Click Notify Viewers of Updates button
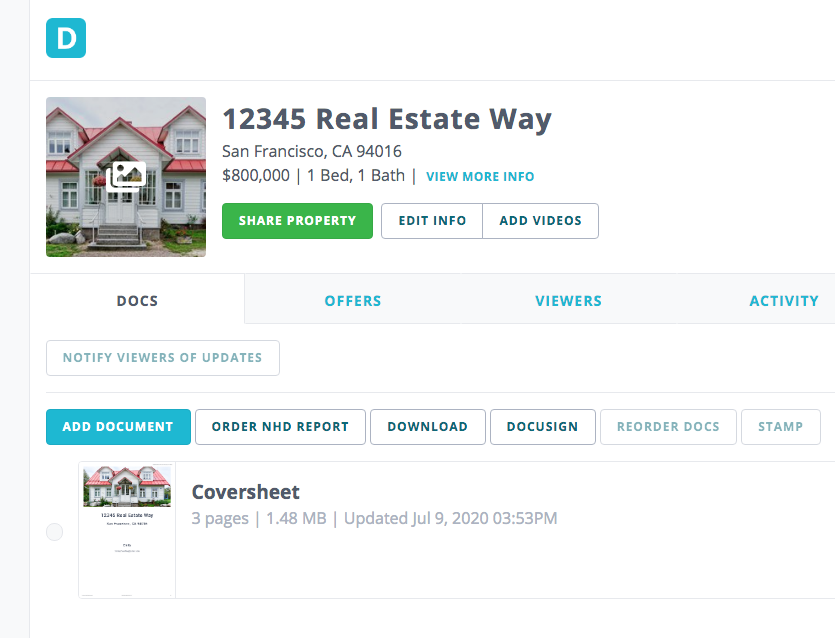835x638 pixels. coord(162,357)
